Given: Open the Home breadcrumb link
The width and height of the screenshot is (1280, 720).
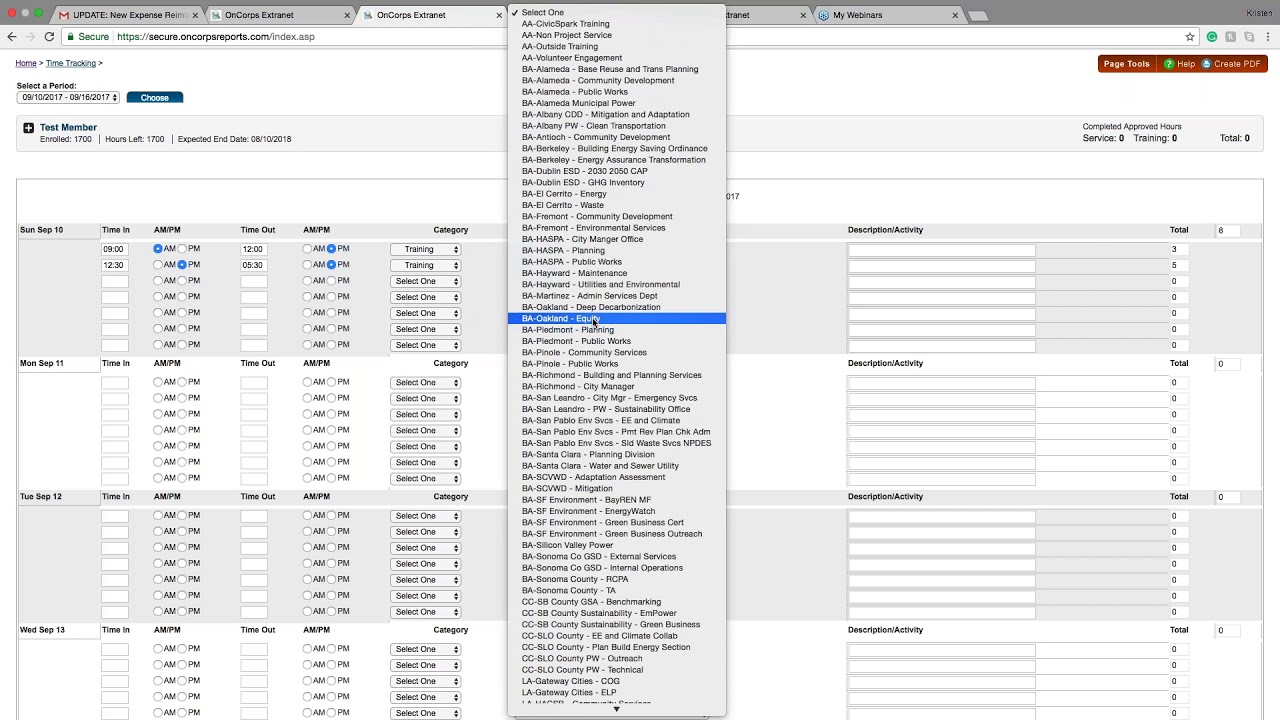Looking at the screenshot, I should (x=26, y=63).
